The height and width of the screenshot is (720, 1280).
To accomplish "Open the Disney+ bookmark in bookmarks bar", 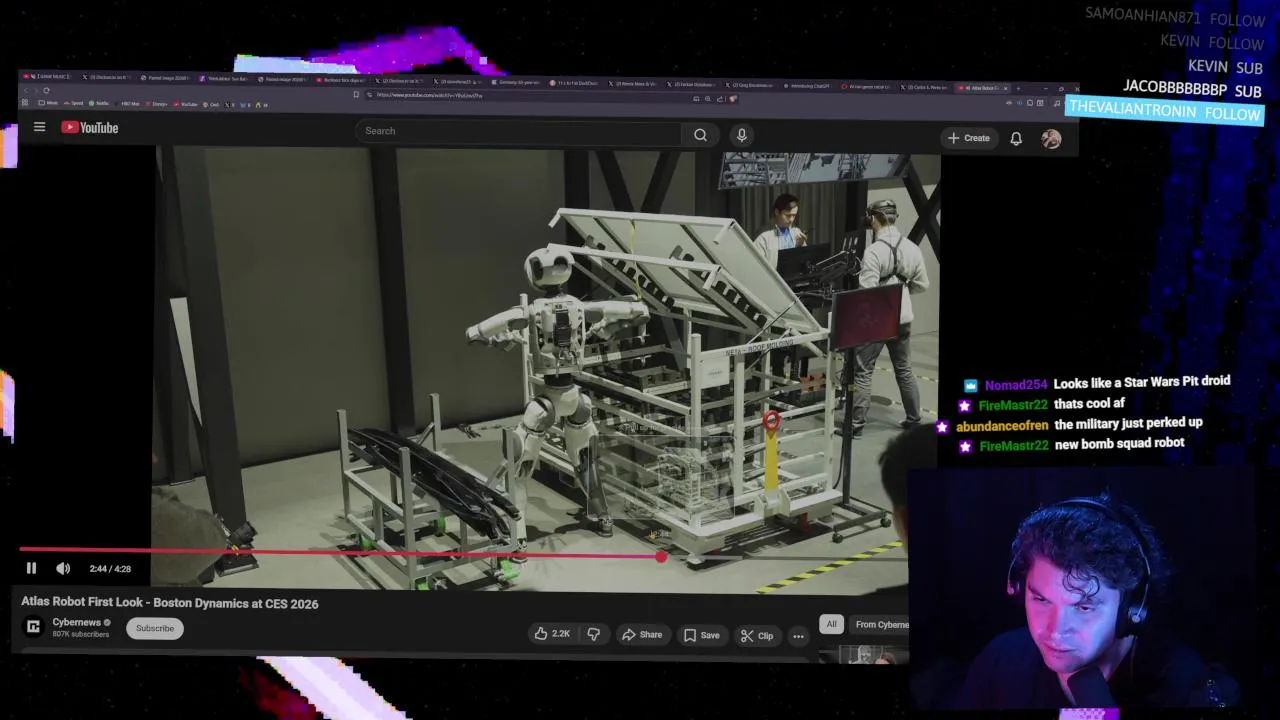I will (x=158, y=104).
